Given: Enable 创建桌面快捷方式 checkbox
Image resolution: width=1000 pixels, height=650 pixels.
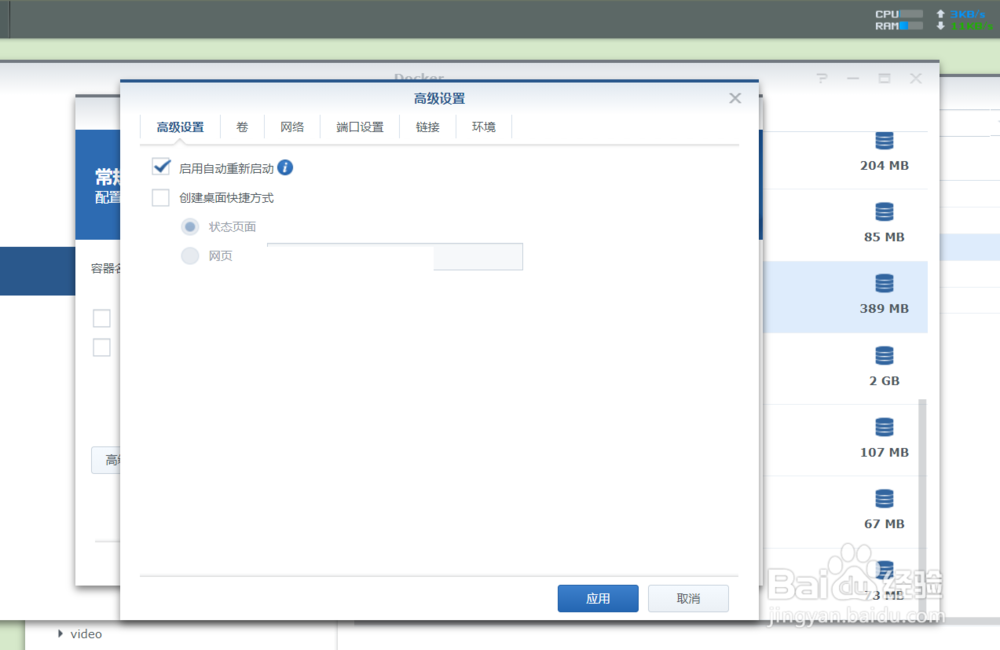Looking at the screenshot, I should (x=161, y=197).
